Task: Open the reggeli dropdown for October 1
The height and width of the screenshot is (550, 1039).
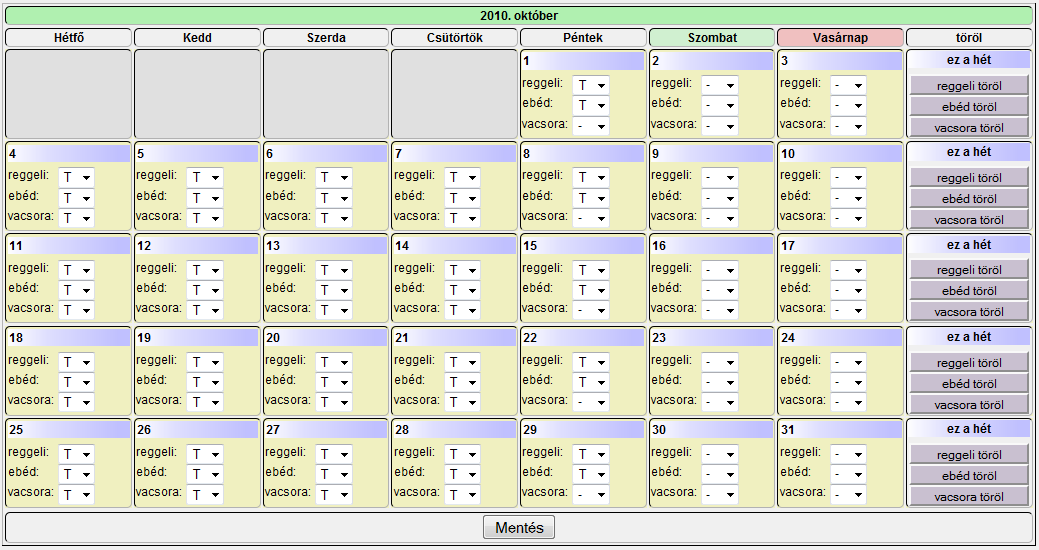Action: 591,85
